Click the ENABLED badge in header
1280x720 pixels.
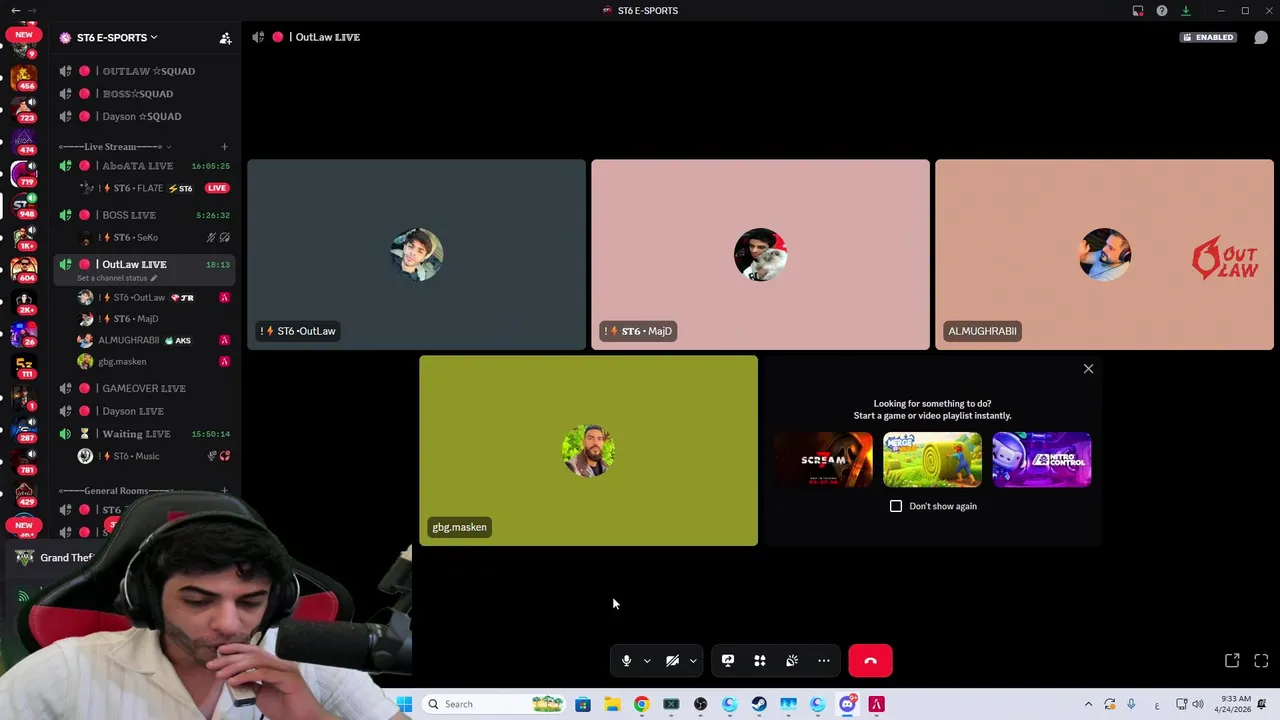pyautogui.click(x=1208, y=38)
